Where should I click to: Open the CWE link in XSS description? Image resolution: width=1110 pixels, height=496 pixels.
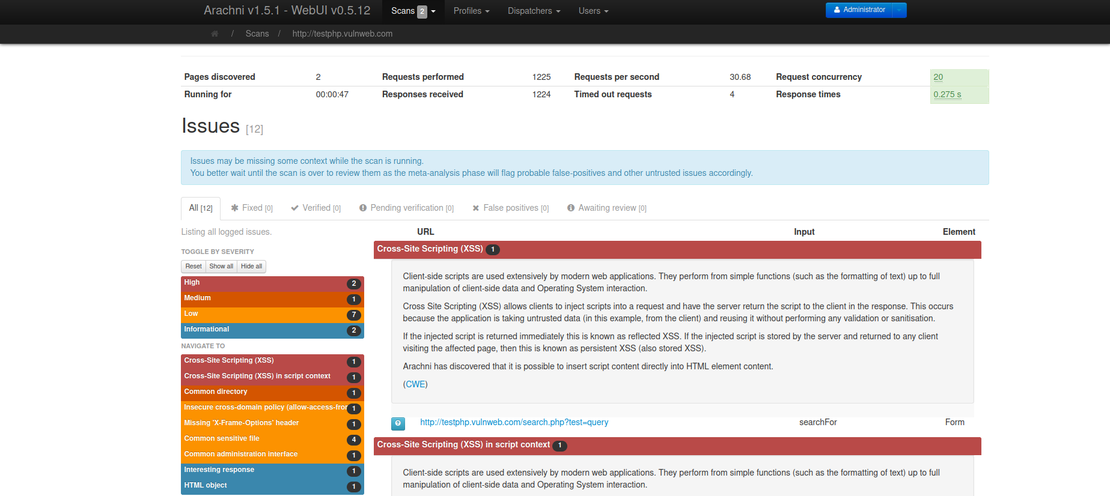pos(414,384)
